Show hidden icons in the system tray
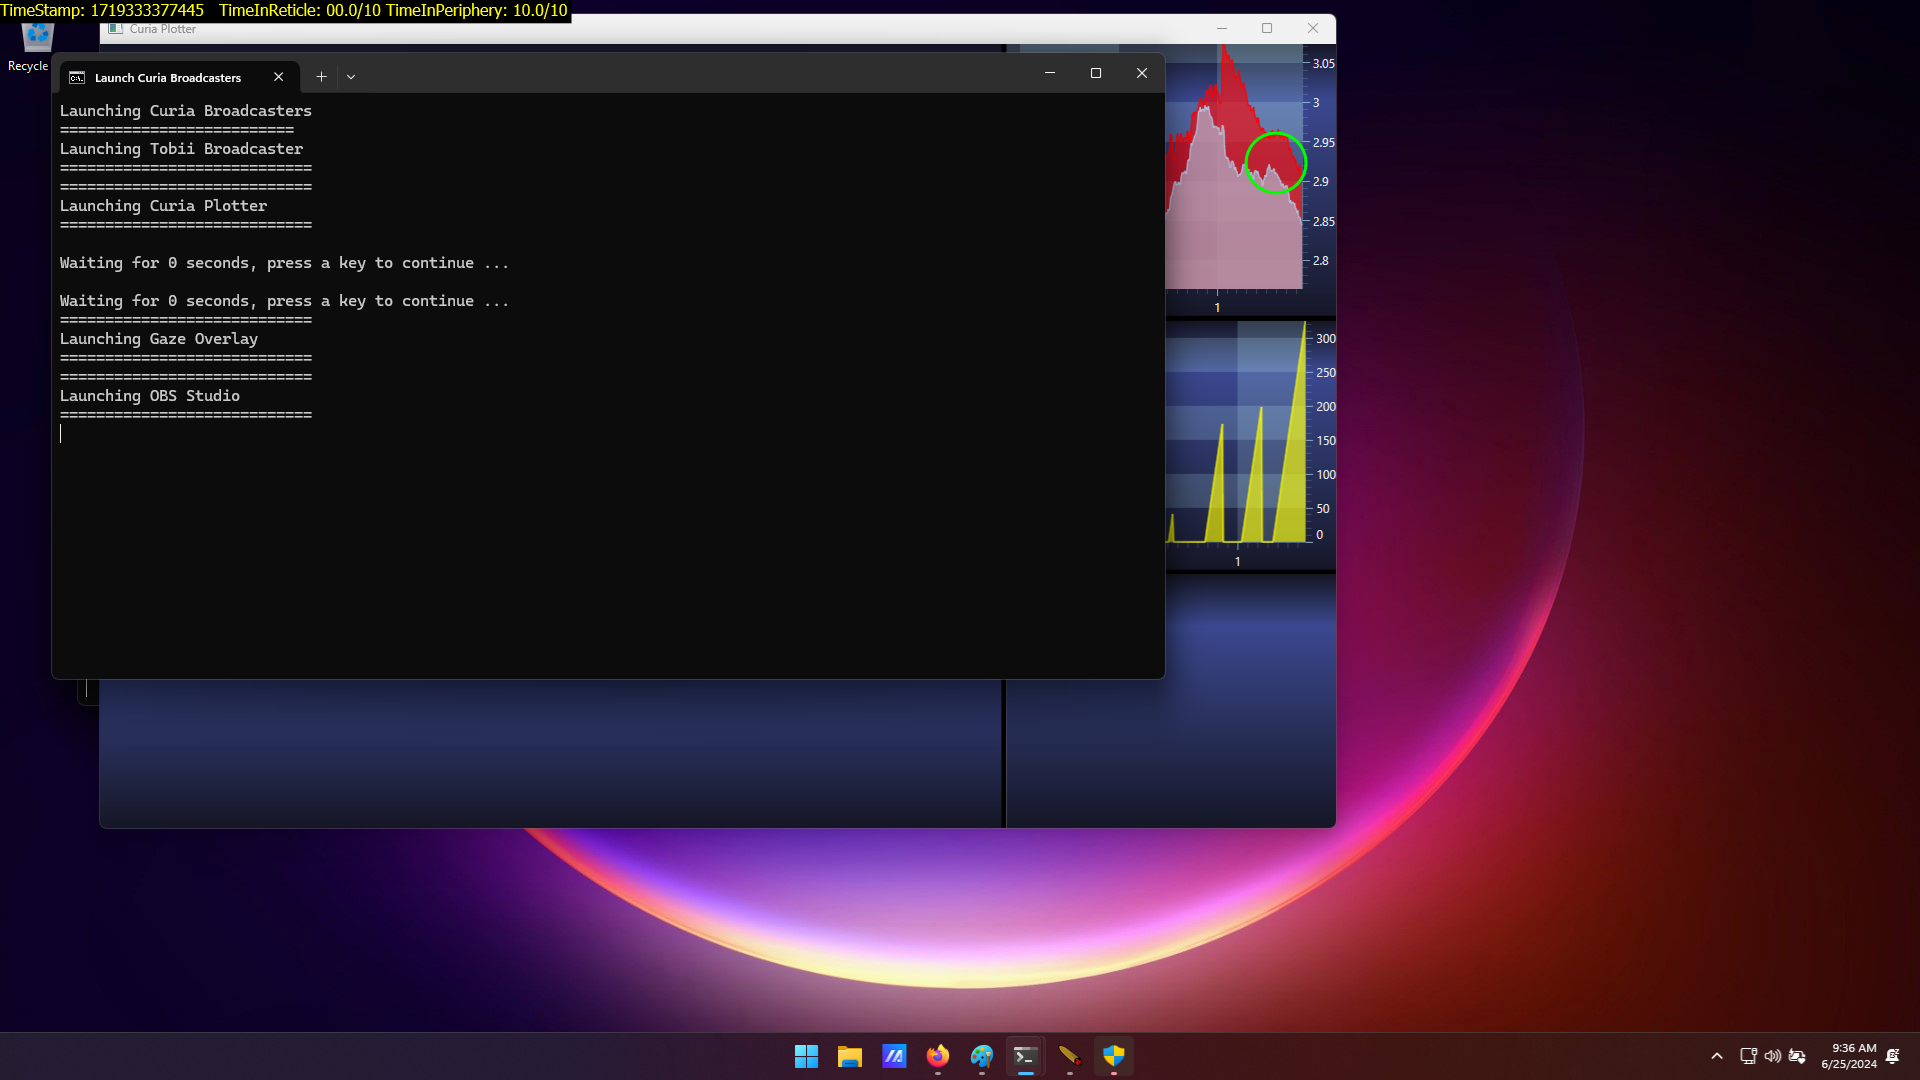Screen dimensions: 1920x1080 pyautogui.click(x=1717, y=1056)
